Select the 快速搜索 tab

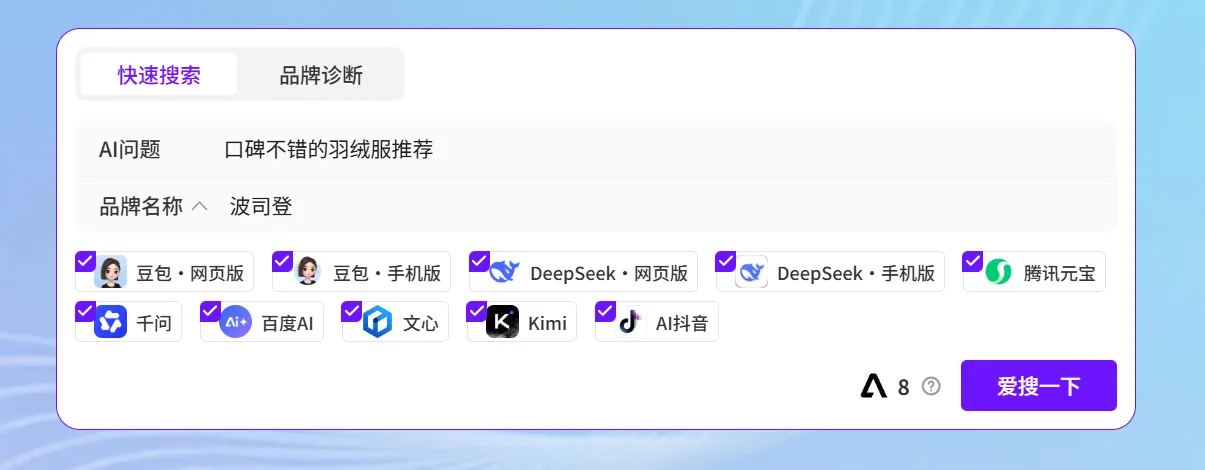[x=159, y=75]
